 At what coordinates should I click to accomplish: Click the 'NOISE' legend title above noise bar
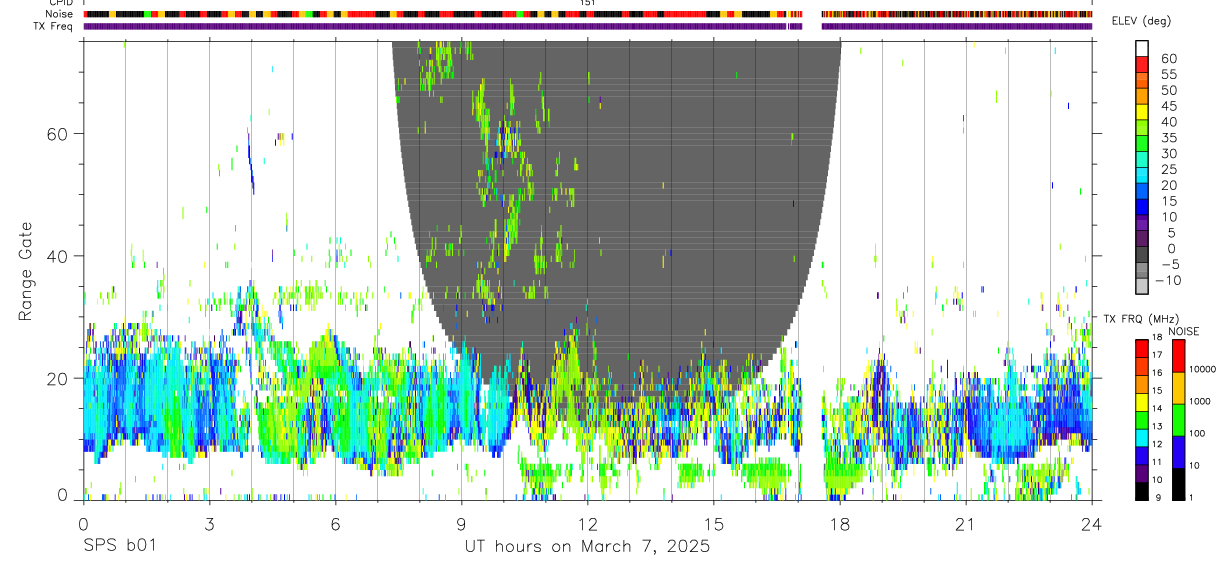click(1183, 331)
